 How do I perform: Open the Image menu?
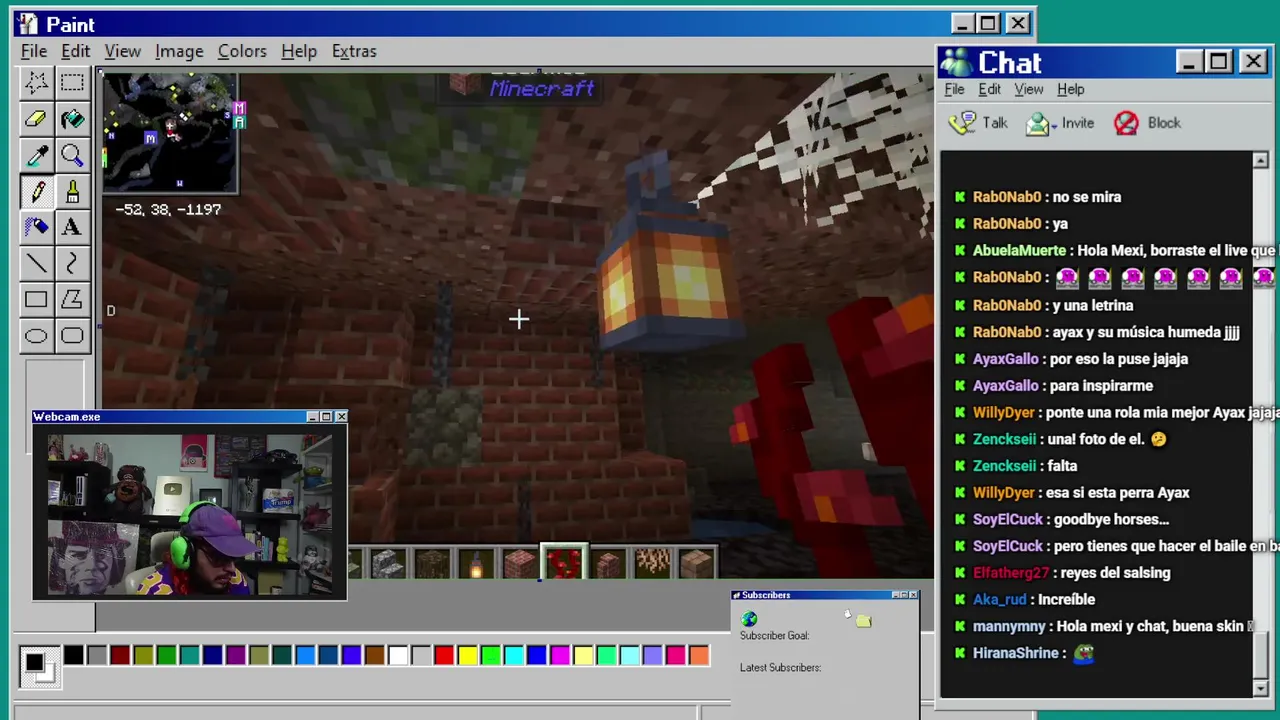click(x=179, y=51)
